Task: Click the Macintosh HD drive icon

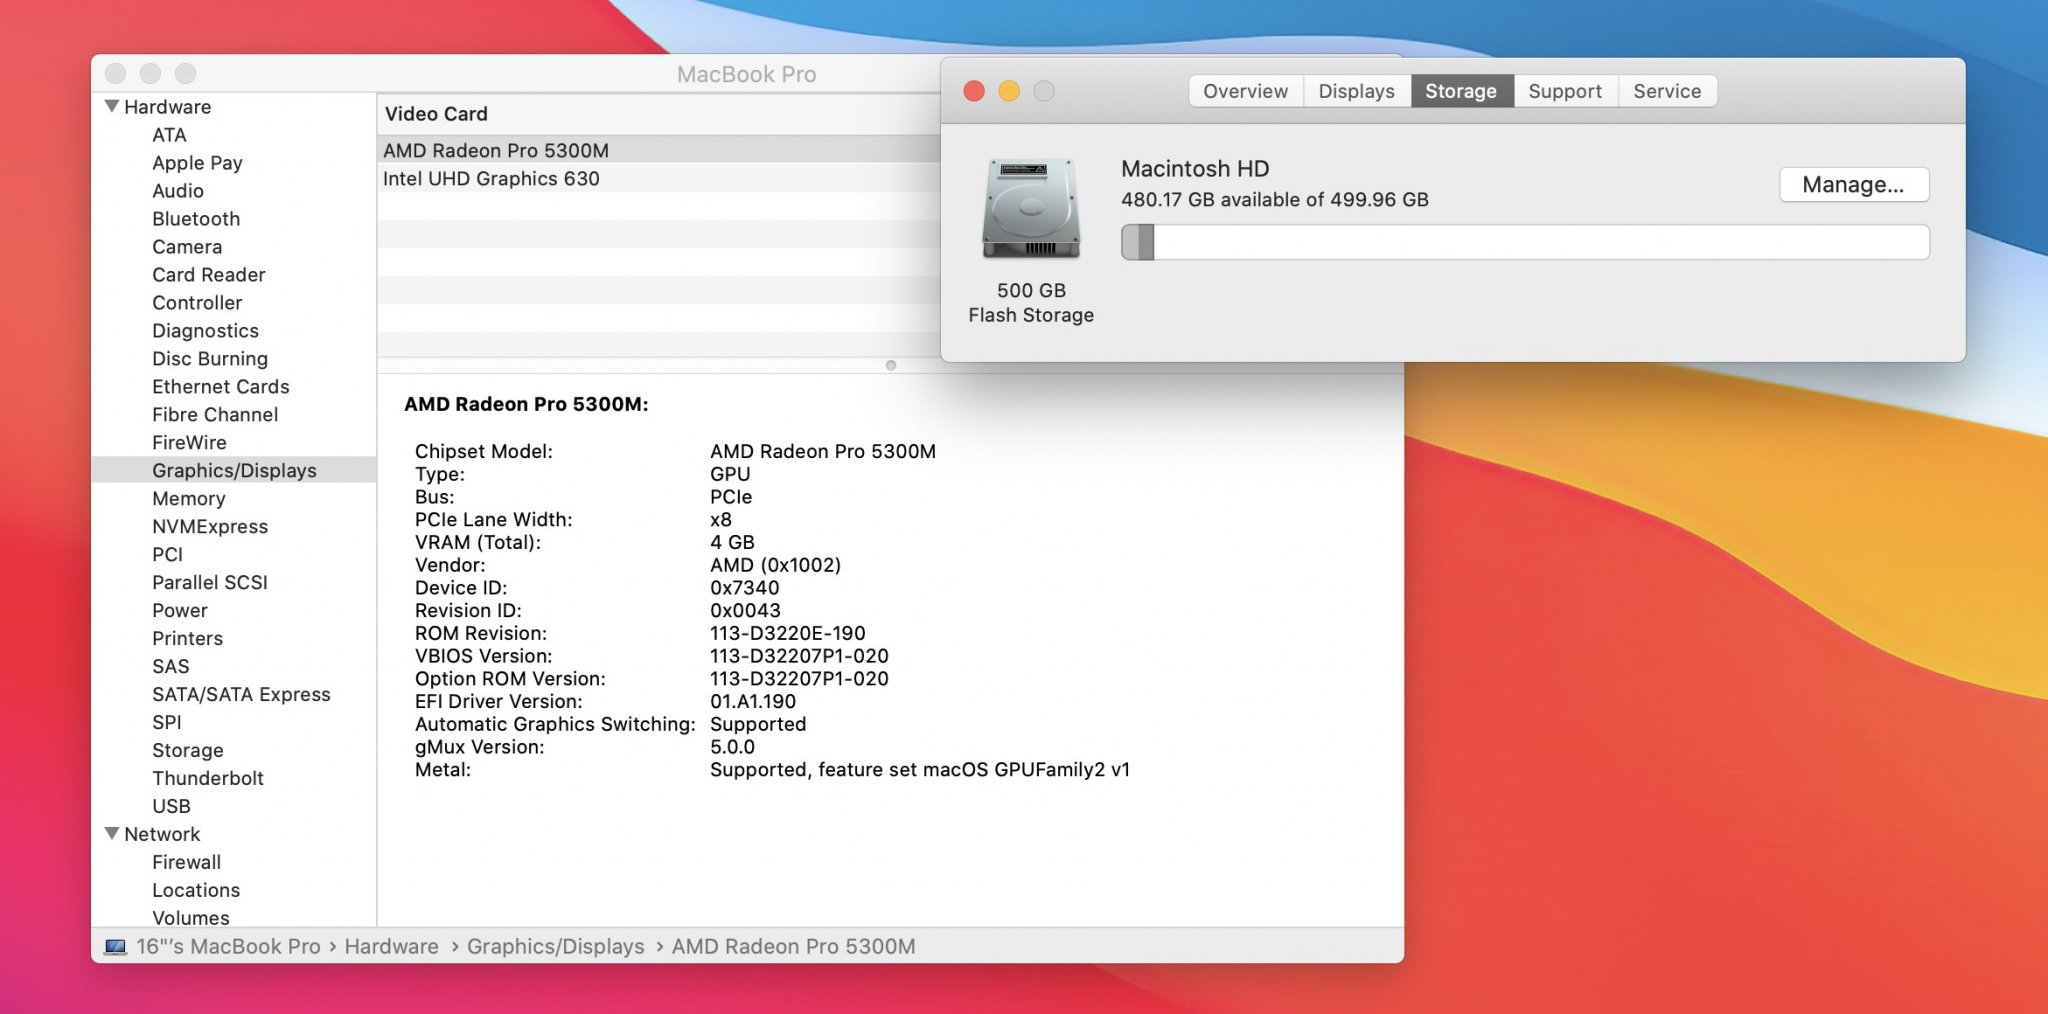Action: pyautogui.click(x=1031, y=209)
